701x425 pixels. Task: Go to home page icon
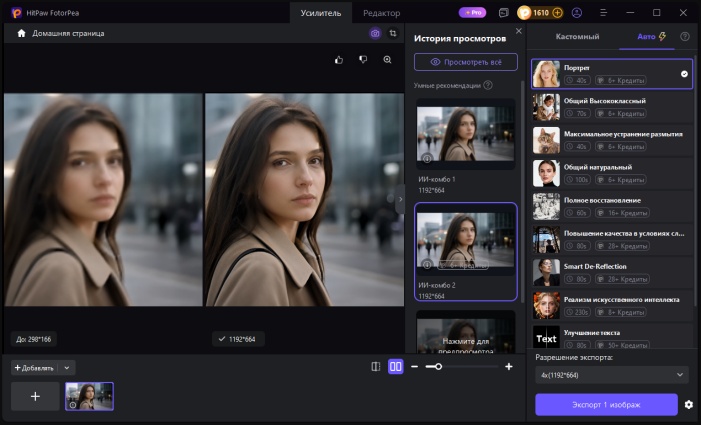[21, 34]
